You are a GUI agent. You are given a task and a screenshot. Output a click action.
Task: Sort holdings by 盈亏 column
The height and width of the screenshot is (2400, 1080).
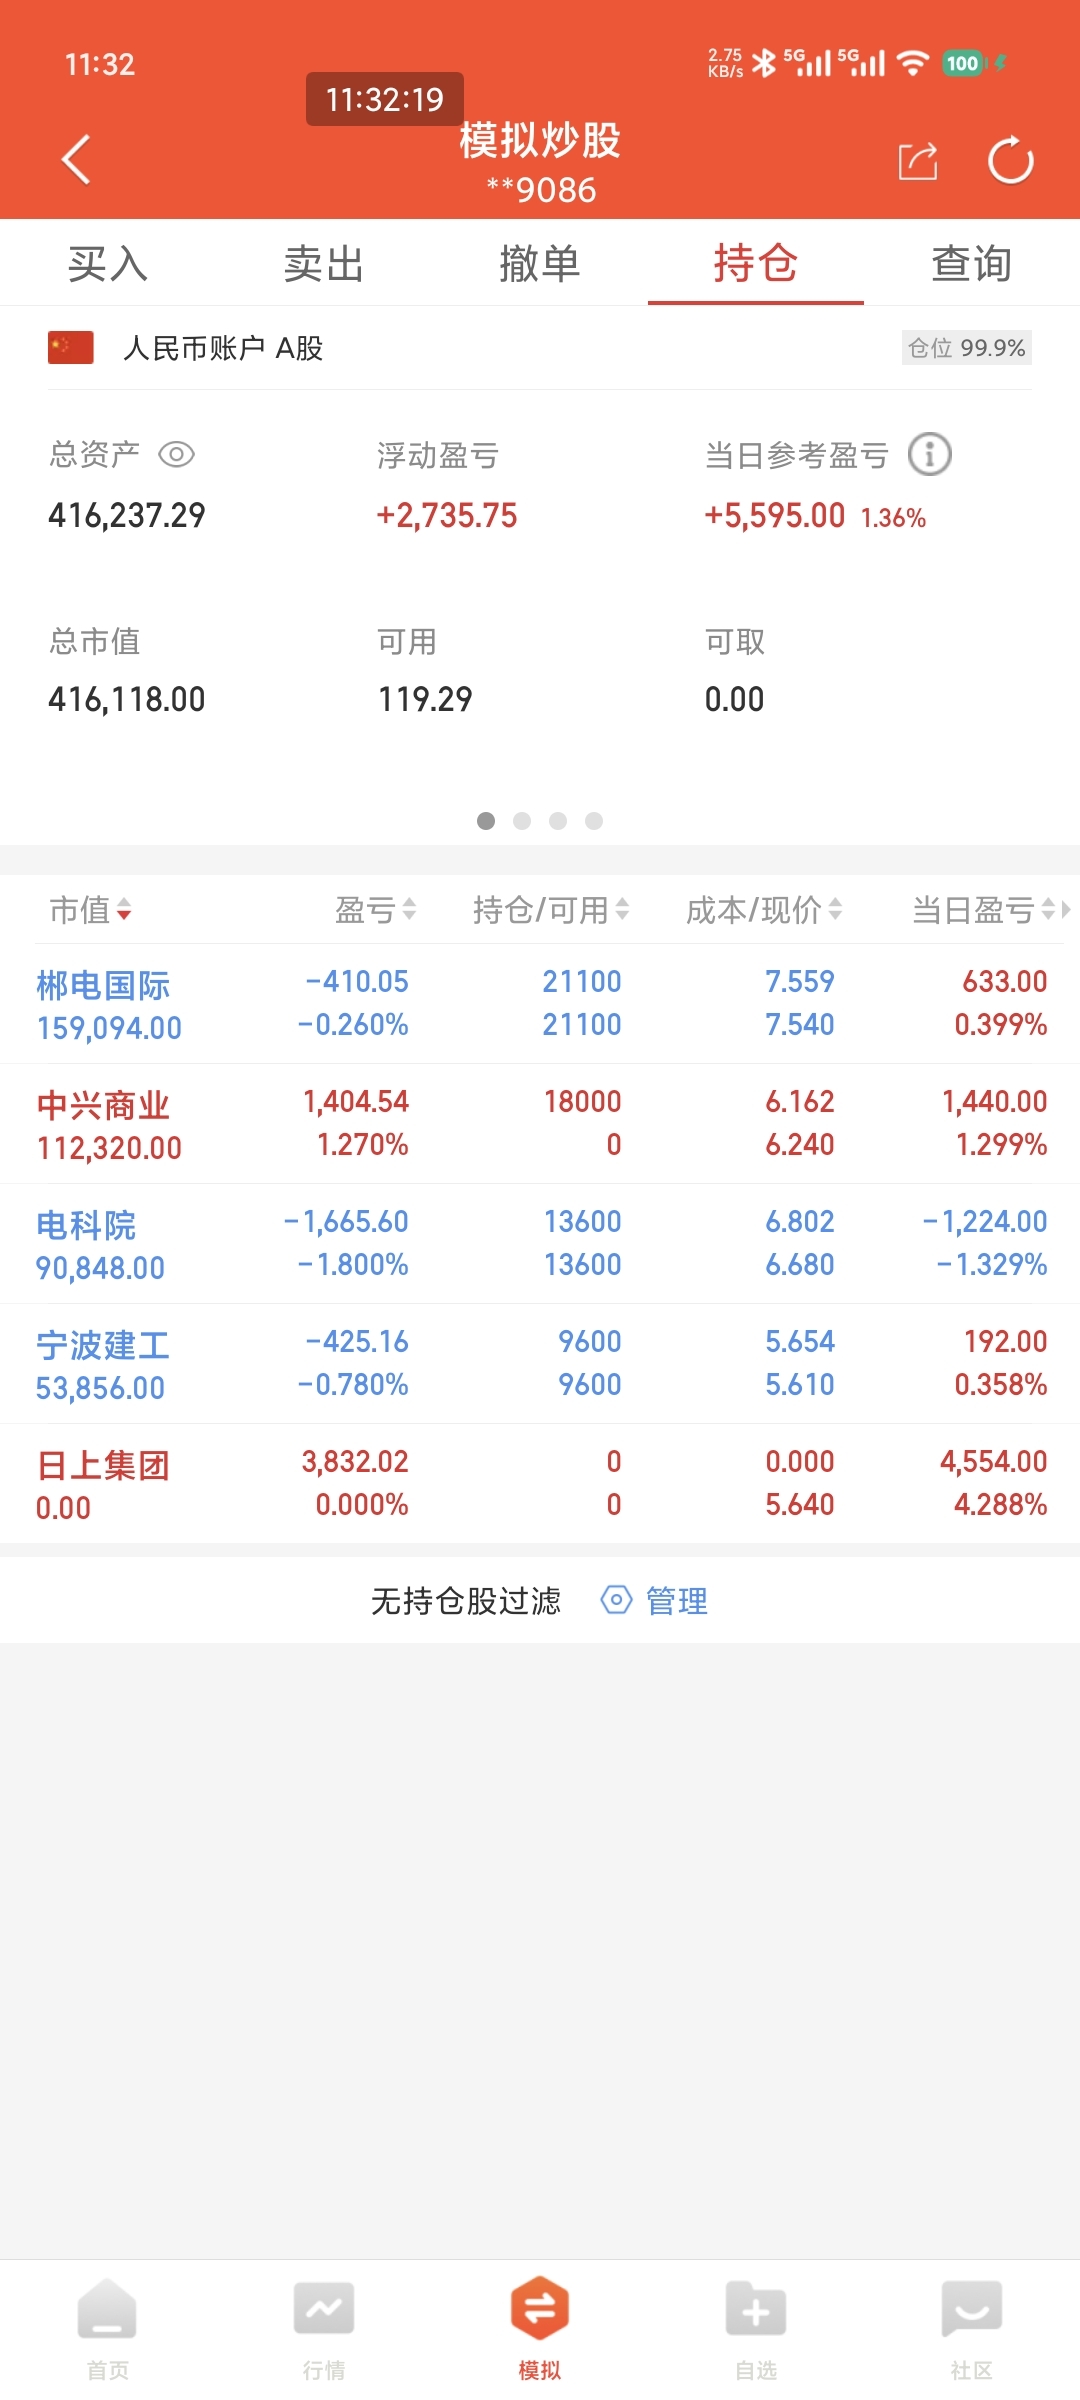[375, 910]
